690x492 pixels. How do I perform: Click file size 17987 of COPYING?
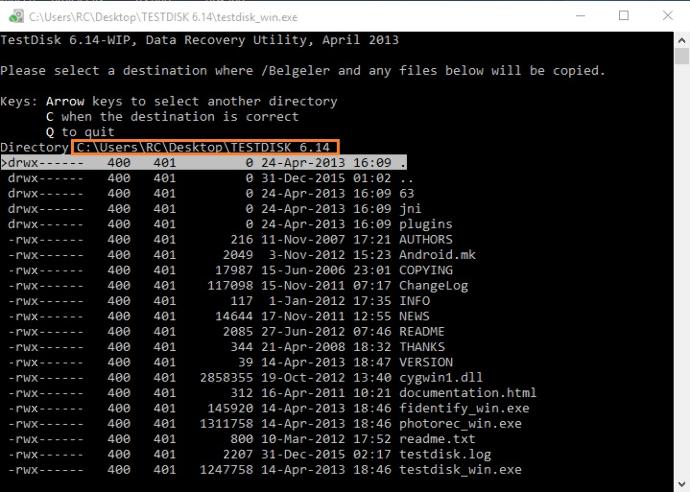coord(234,270)
